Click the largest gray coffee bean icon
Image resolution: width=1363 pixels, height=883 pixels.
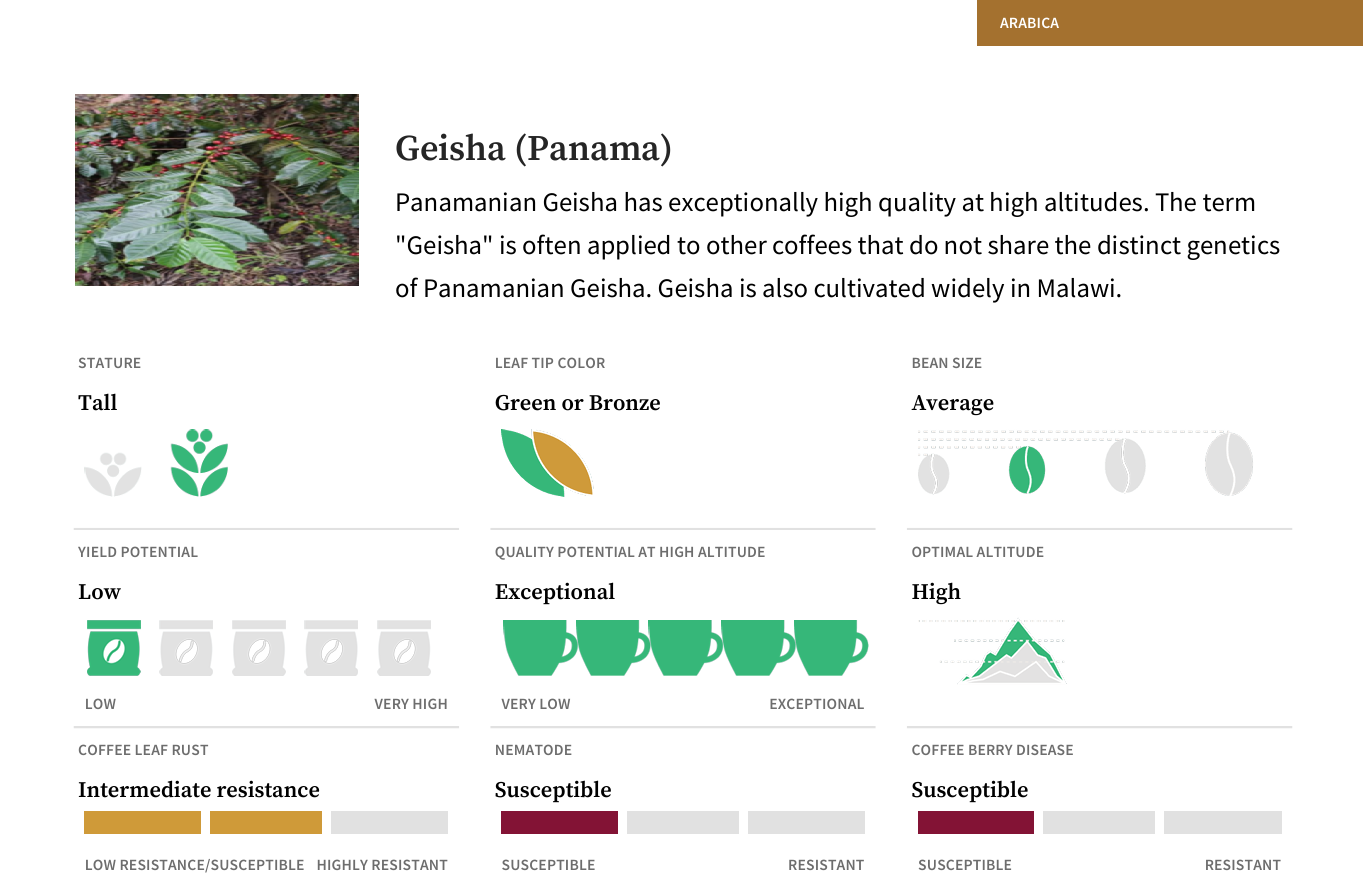click(1229, 464)
